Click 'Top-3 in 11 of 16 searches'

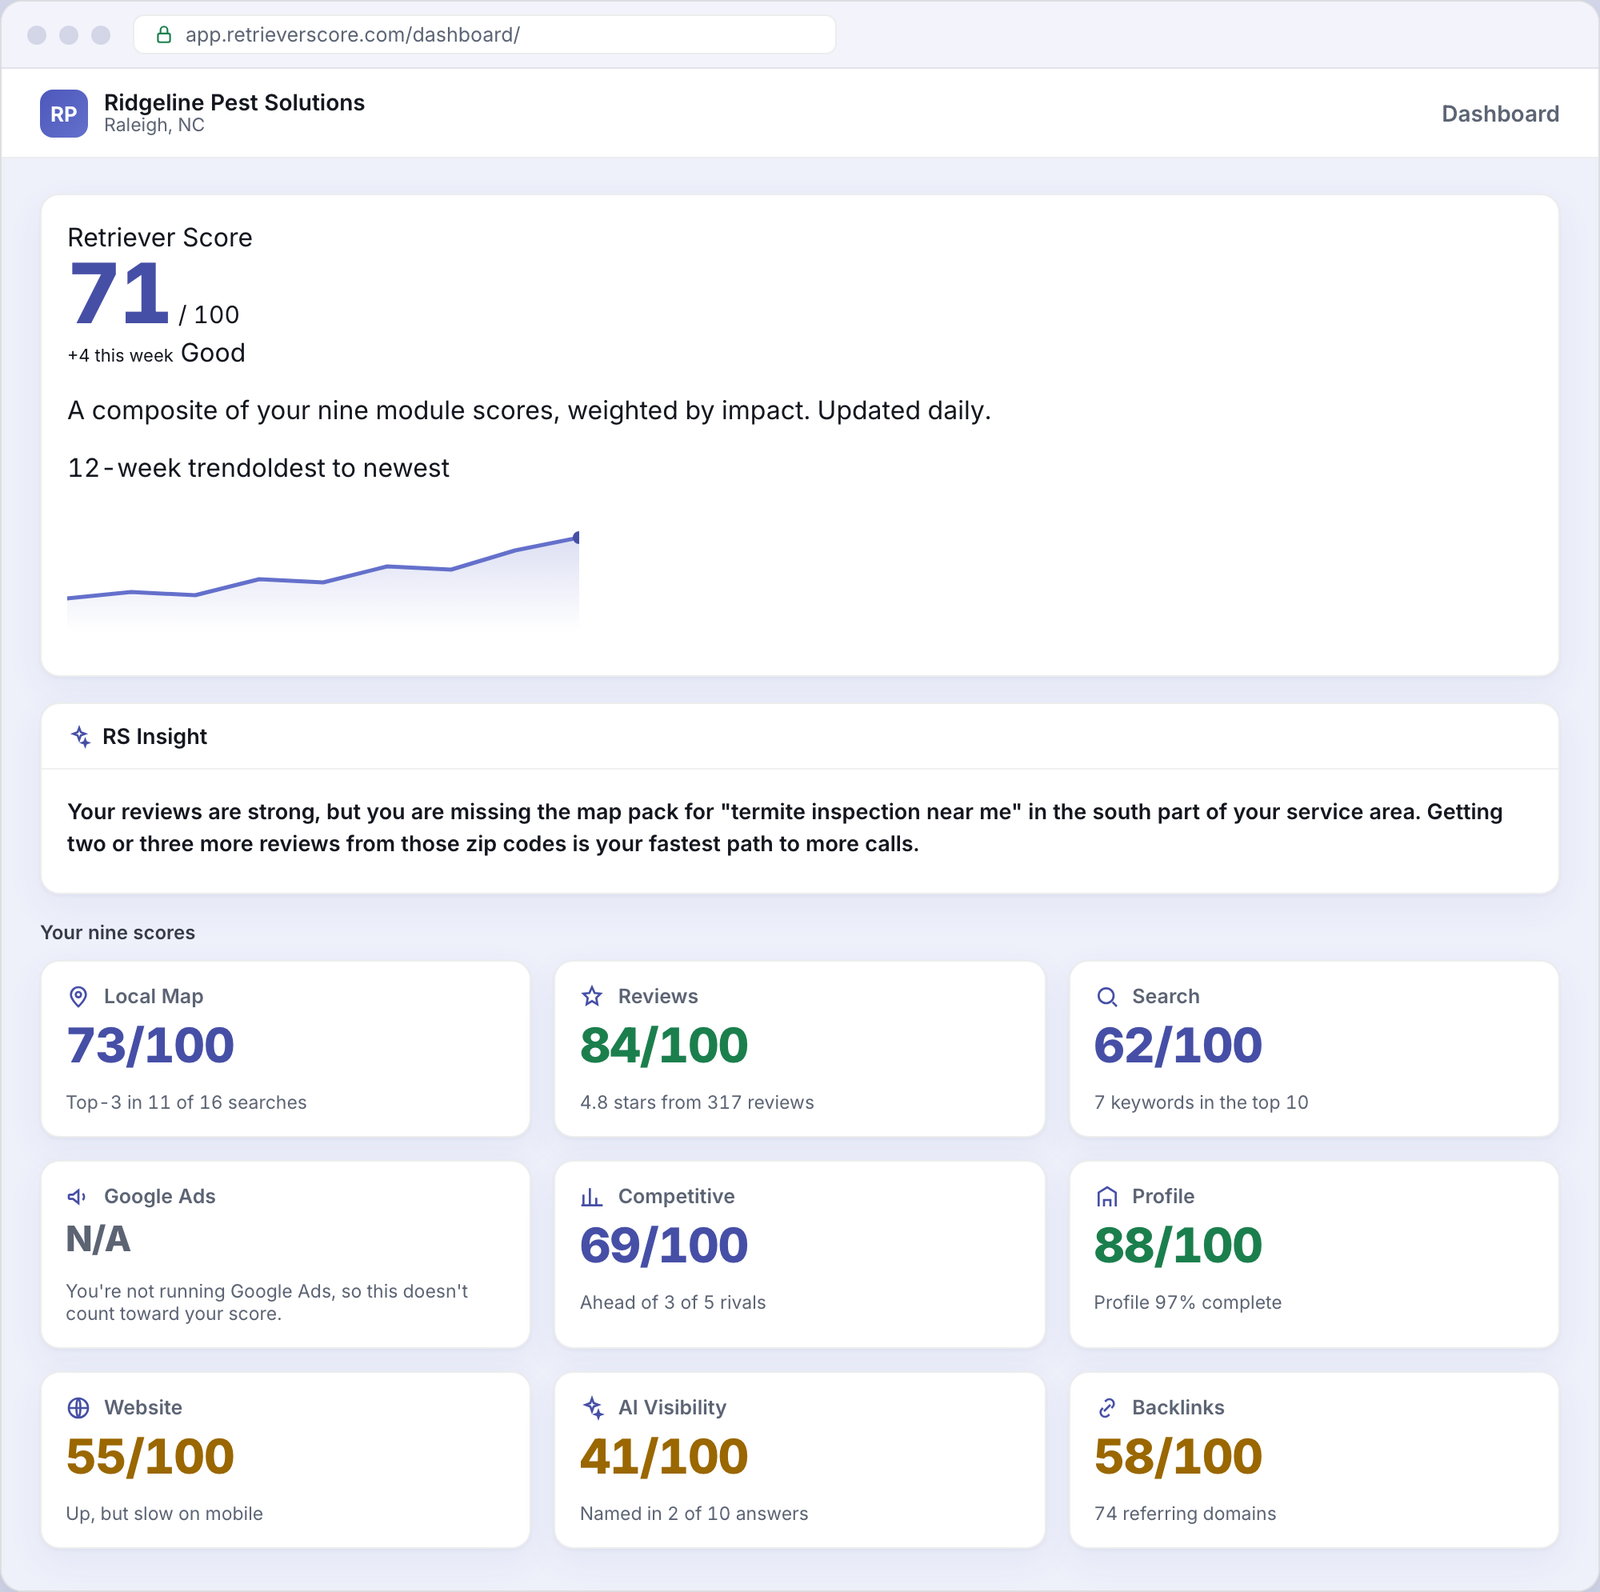(186, 1103)
